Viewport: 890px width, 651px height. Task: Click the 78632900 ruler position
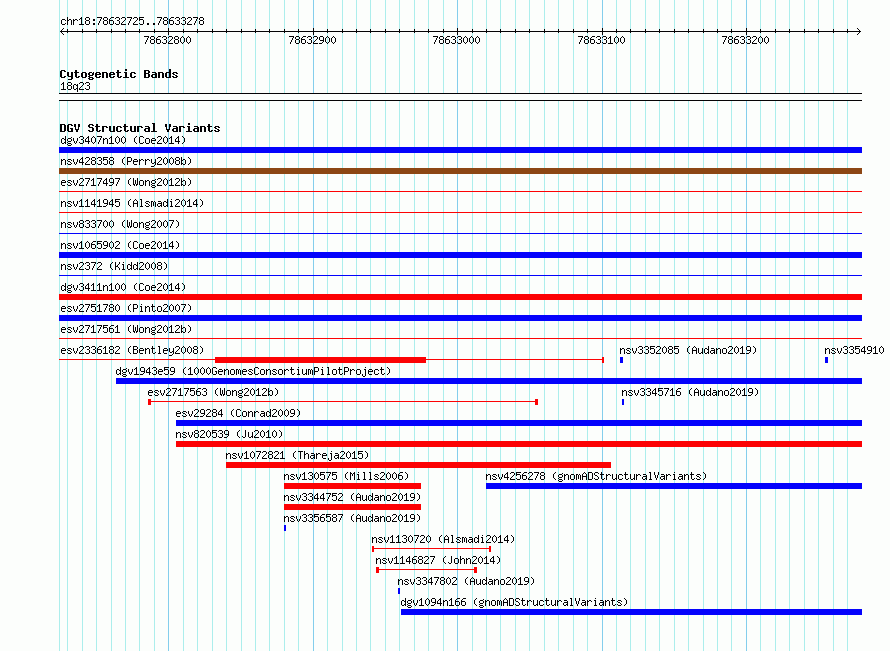click(x=312, y=40)
